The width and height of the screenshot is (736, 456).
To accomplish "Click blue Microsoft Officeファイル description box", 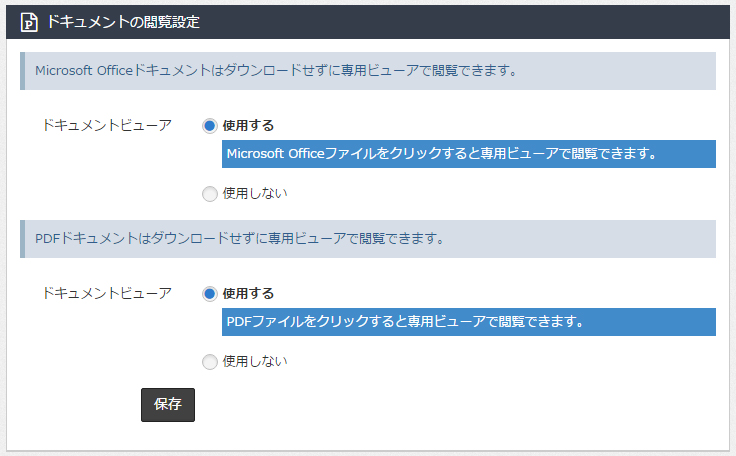I will (469, 154).
